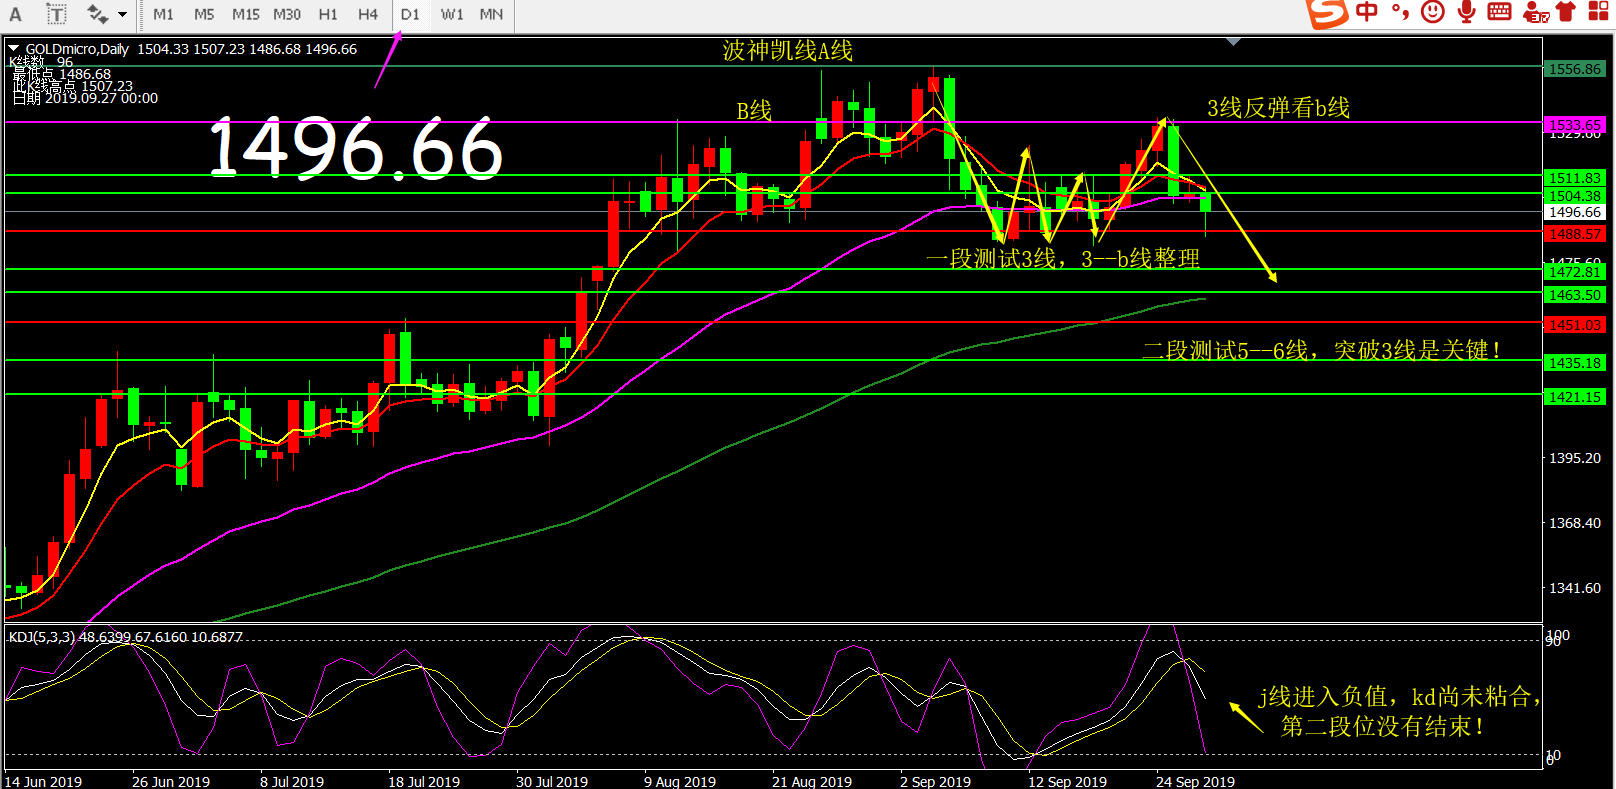The height and width of the screenshot is (789, 1616).
Task: Switch to M1 timeframe
Action: (x=163, y=14)
